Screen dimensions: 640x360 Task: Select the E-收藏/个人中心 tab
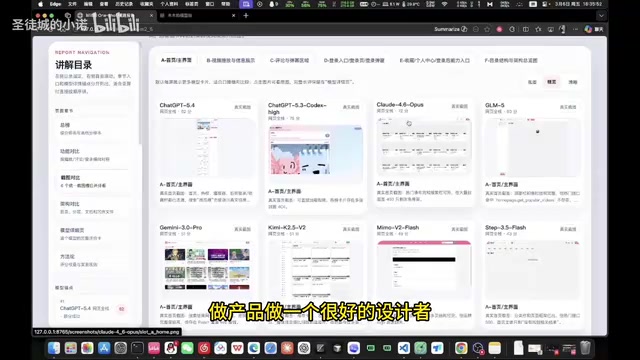(434, 60)
